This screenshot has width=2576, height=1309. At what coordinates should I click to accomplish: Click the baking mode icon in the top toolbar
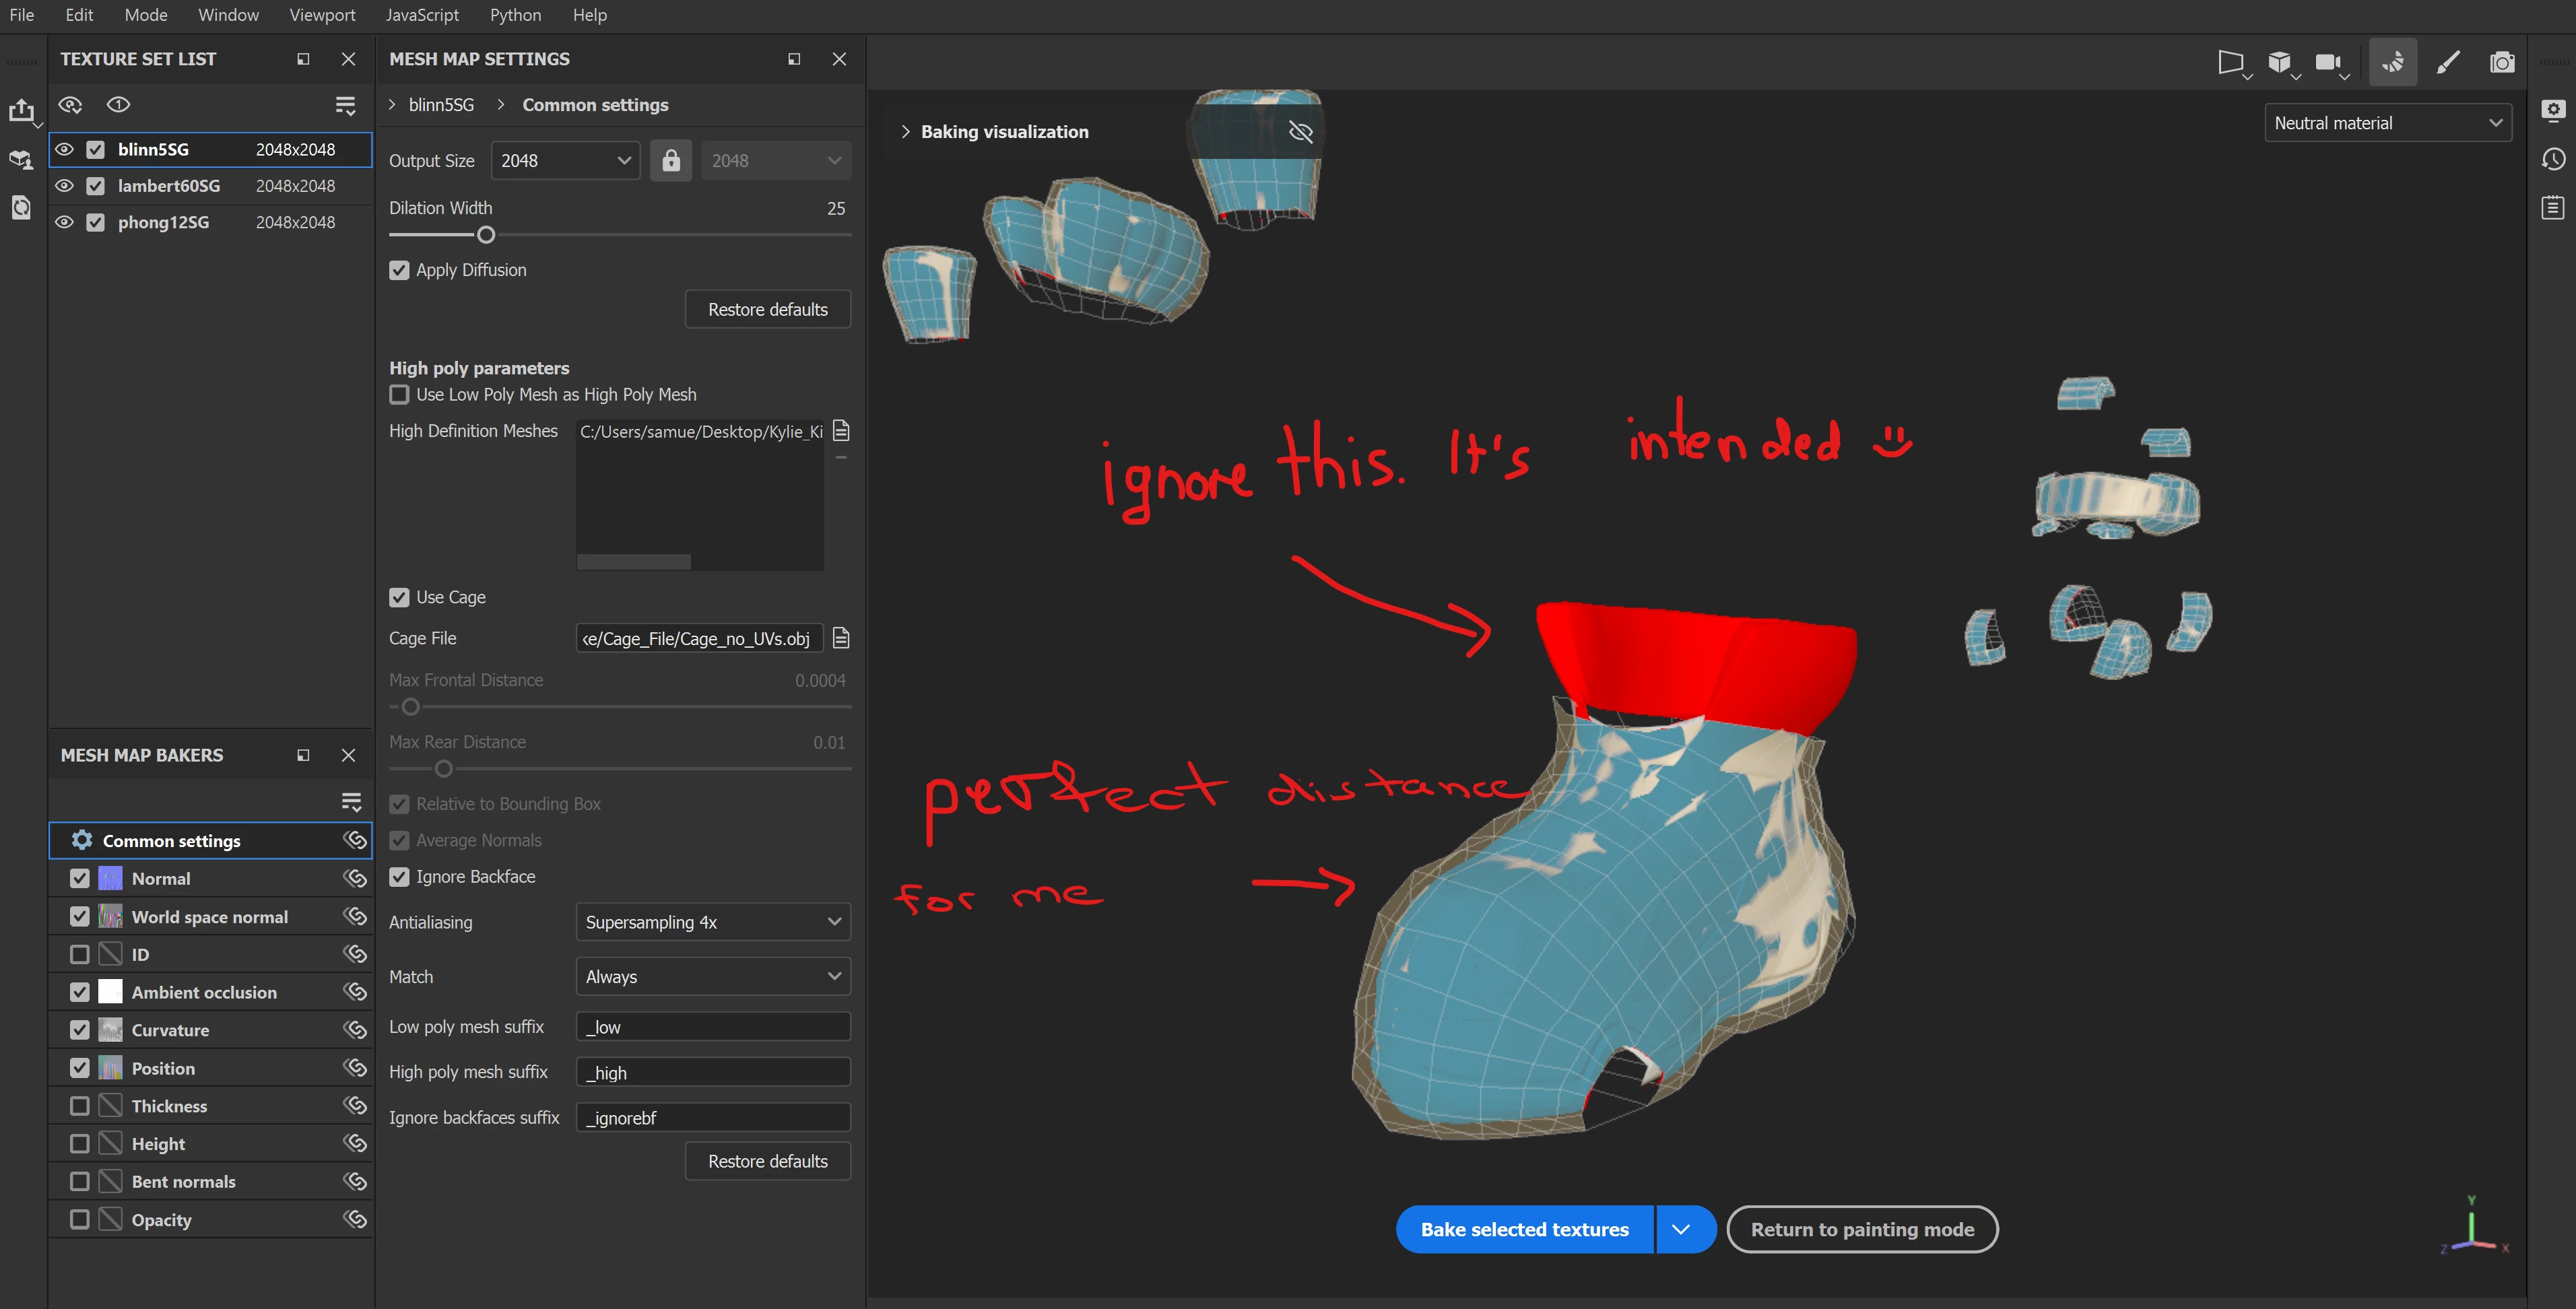(x=2393, y=63)
